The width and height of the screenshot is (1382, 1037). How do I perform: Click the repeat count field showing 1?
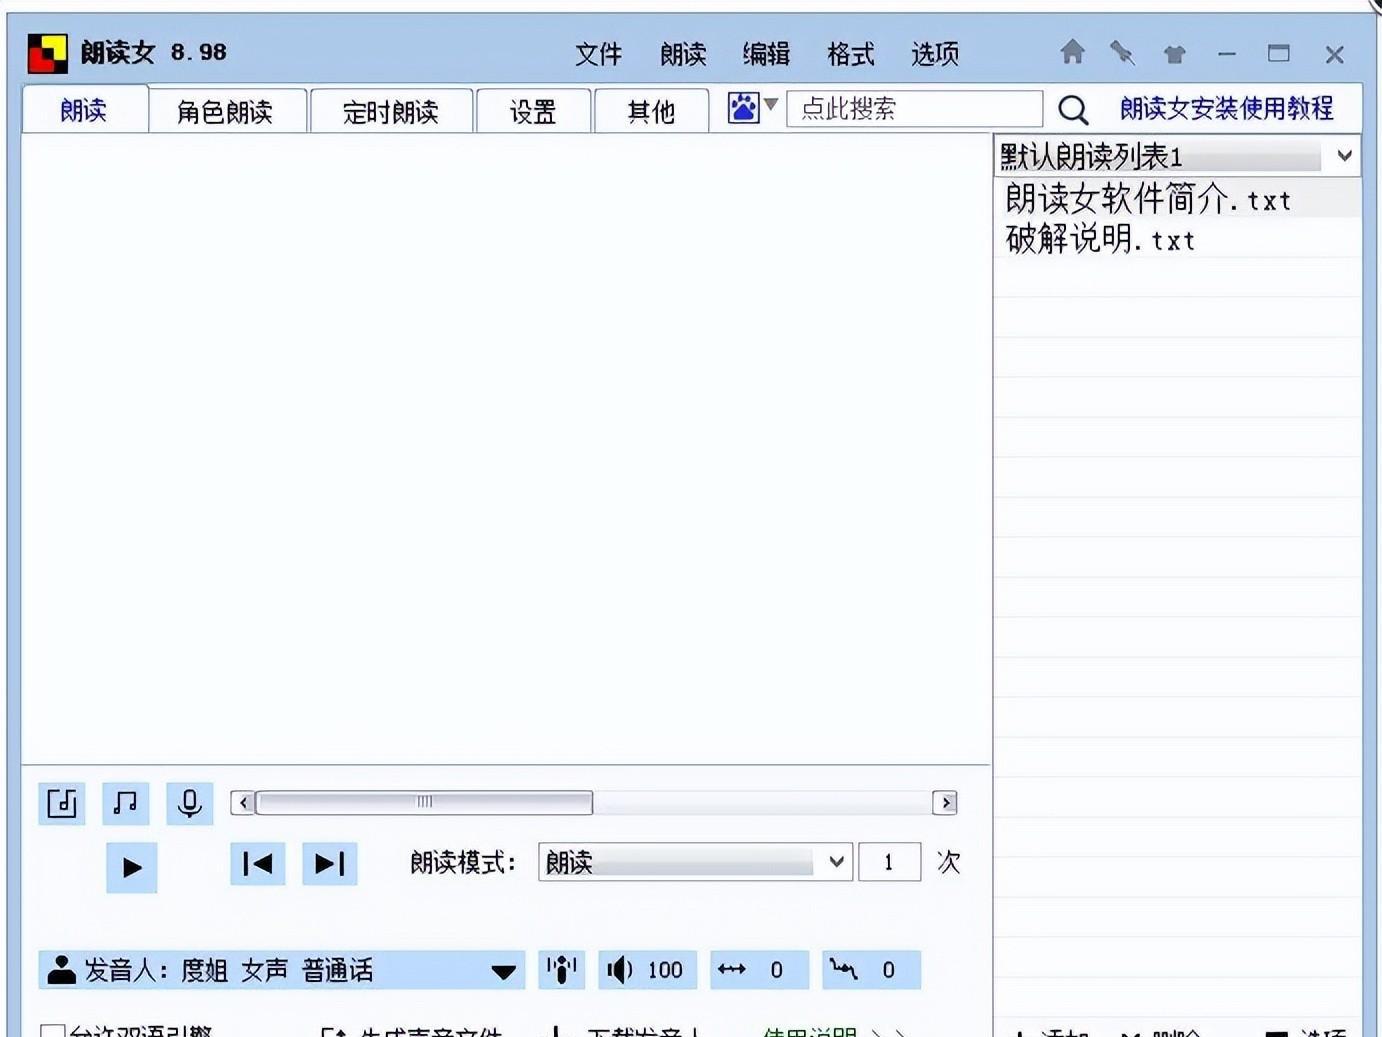click(x=889, y=862)
